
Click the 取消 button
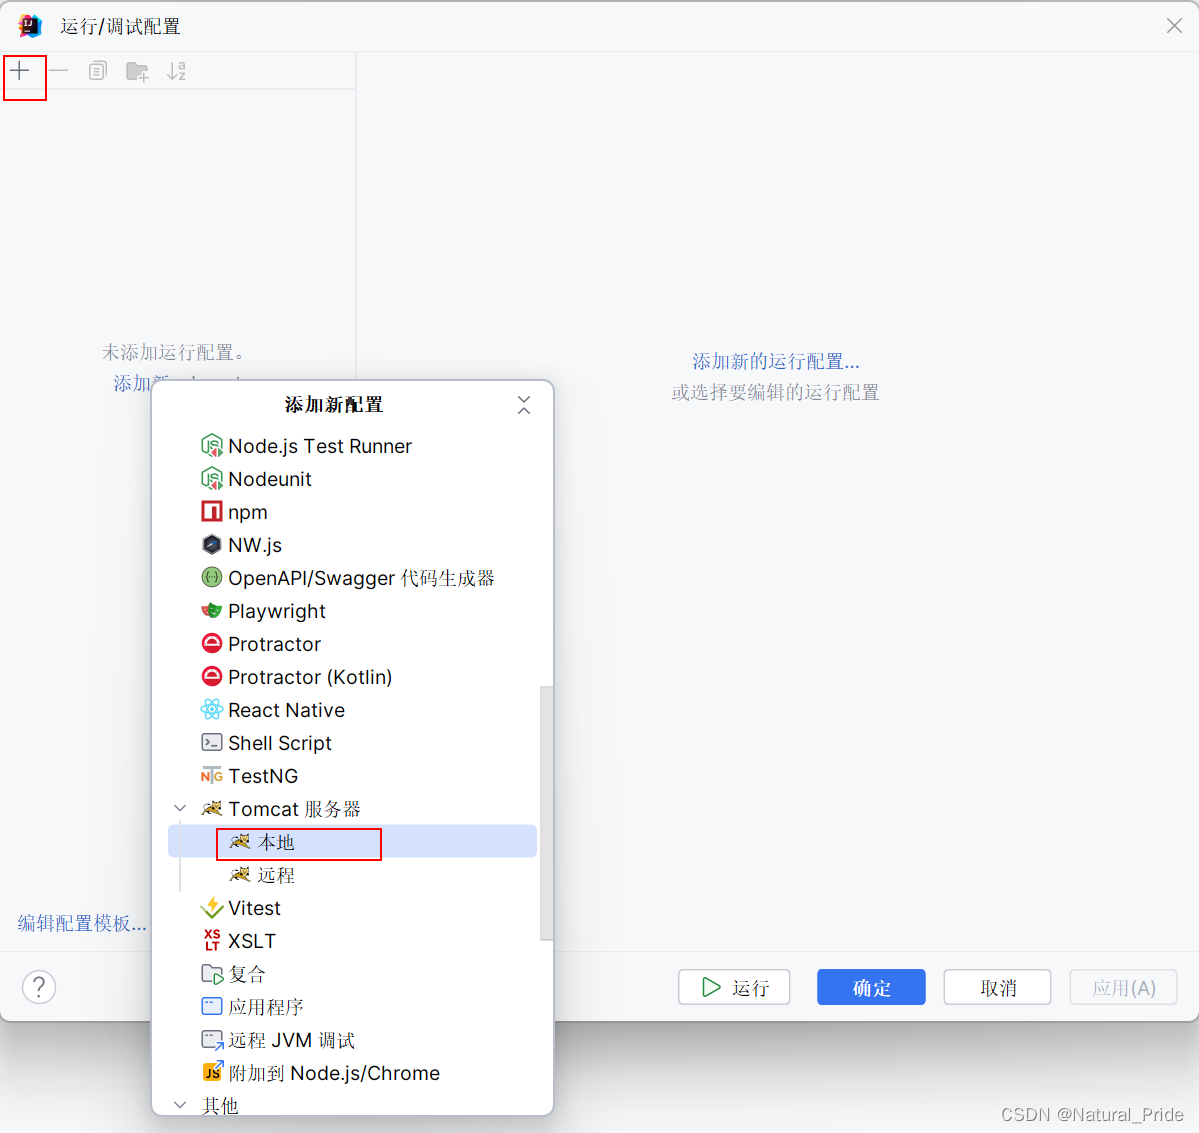(997, 987)
